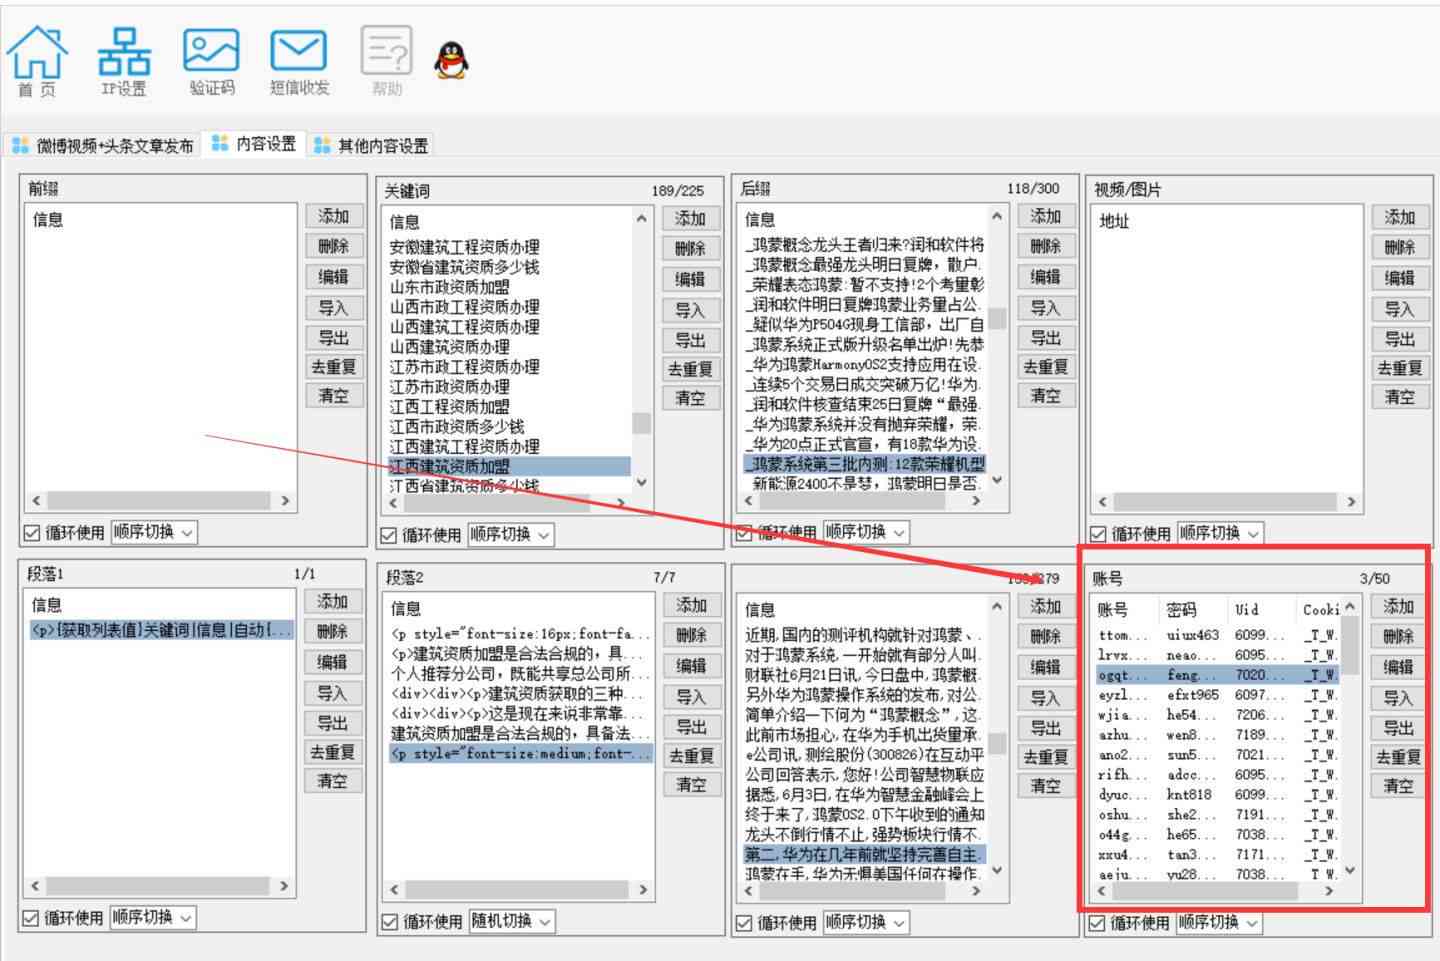
Task: Click scroll-down arrow in 关键词 list
Action: pyautogui.click(x=641, y=482)
